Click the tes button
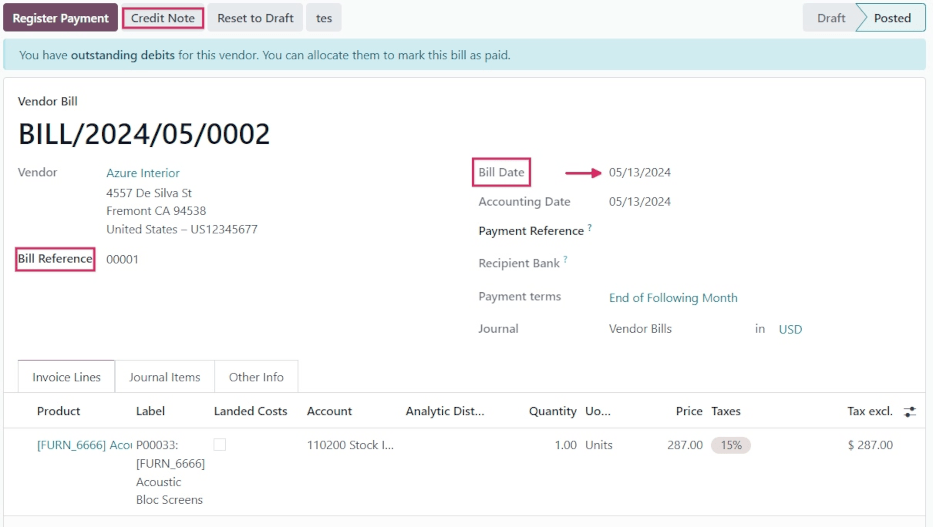Screen dimensions: 933x527 tap(324, 18)
